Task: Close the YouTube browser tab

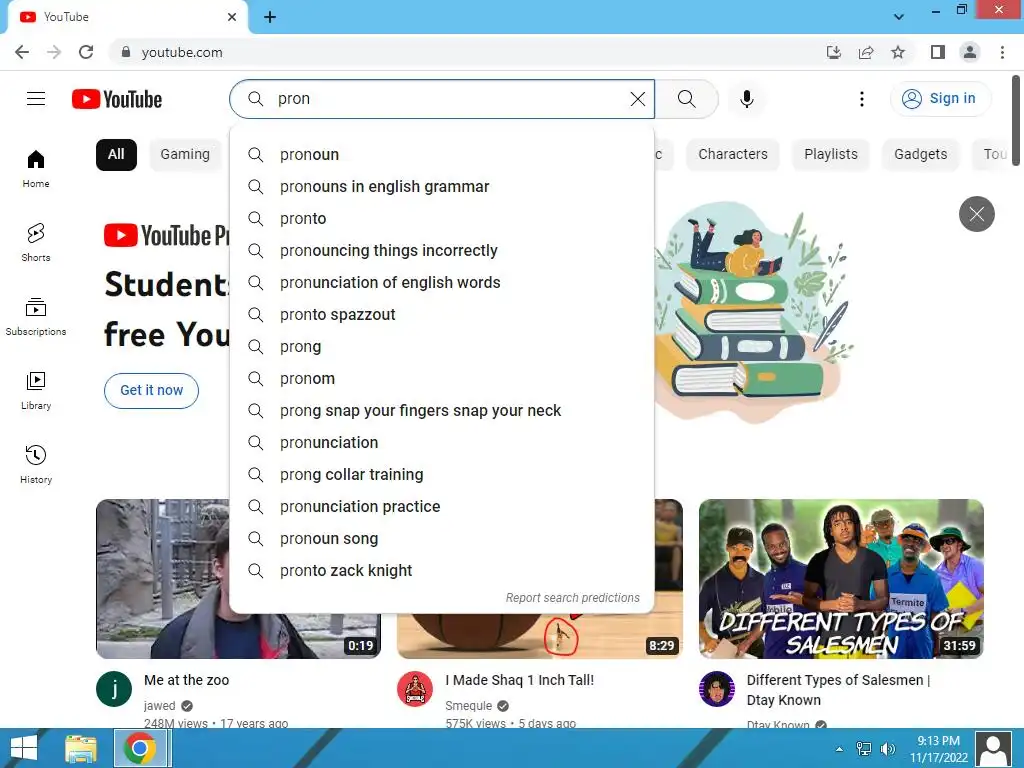Action: [232, 17]
